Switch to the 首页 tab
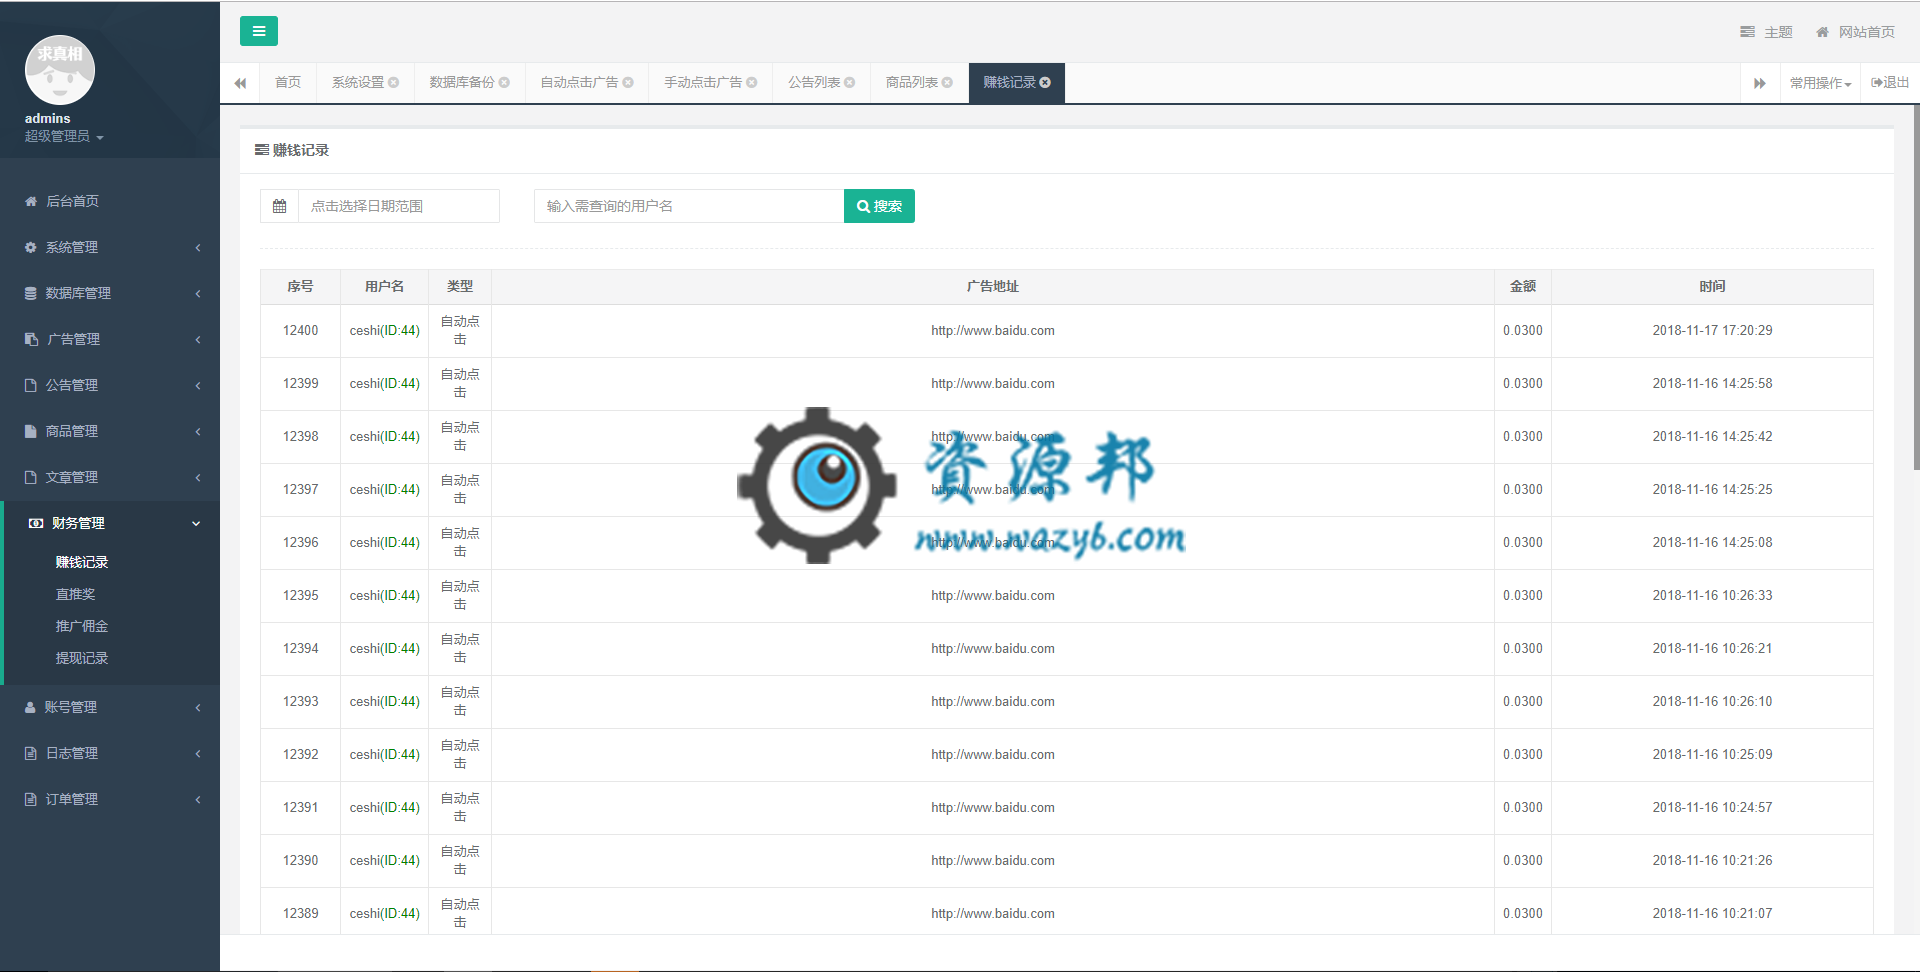This screenshot has width=1920, height=972. (288, 82)
